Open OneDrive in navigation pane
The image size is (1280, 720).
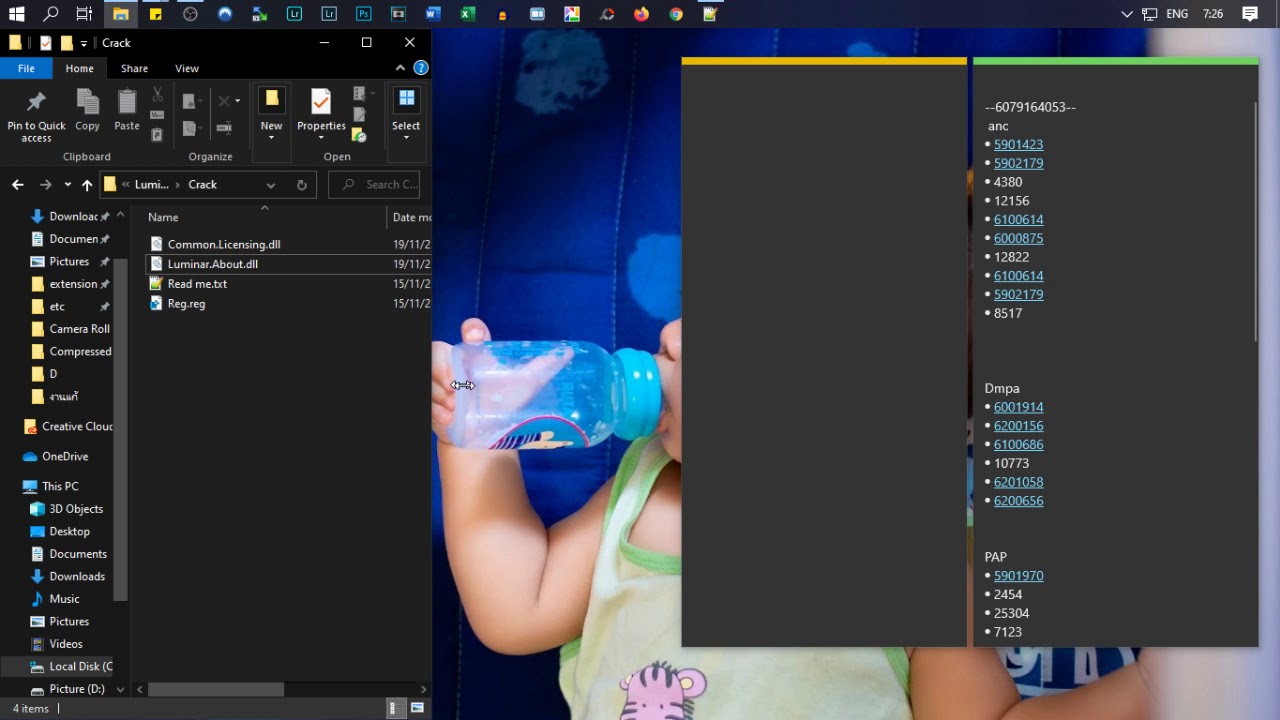65,456
